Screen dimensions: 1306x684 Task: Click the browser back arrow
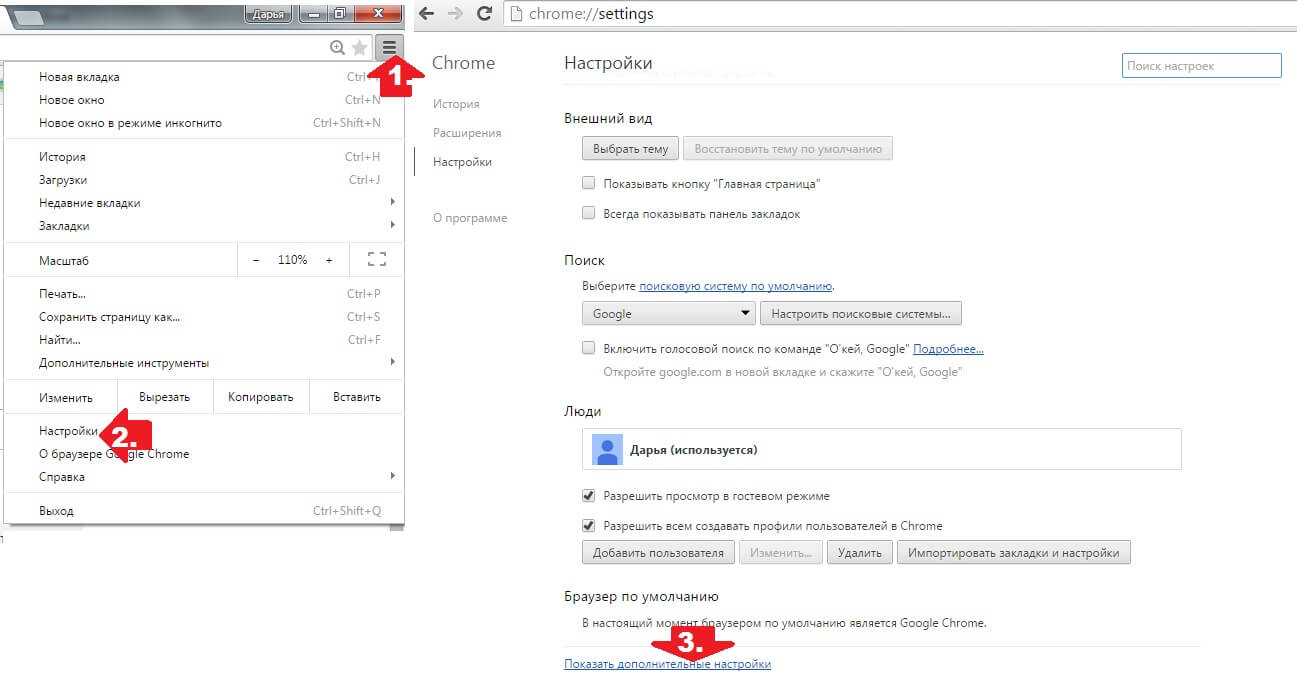pyautogui.click(x=427, y=14)
